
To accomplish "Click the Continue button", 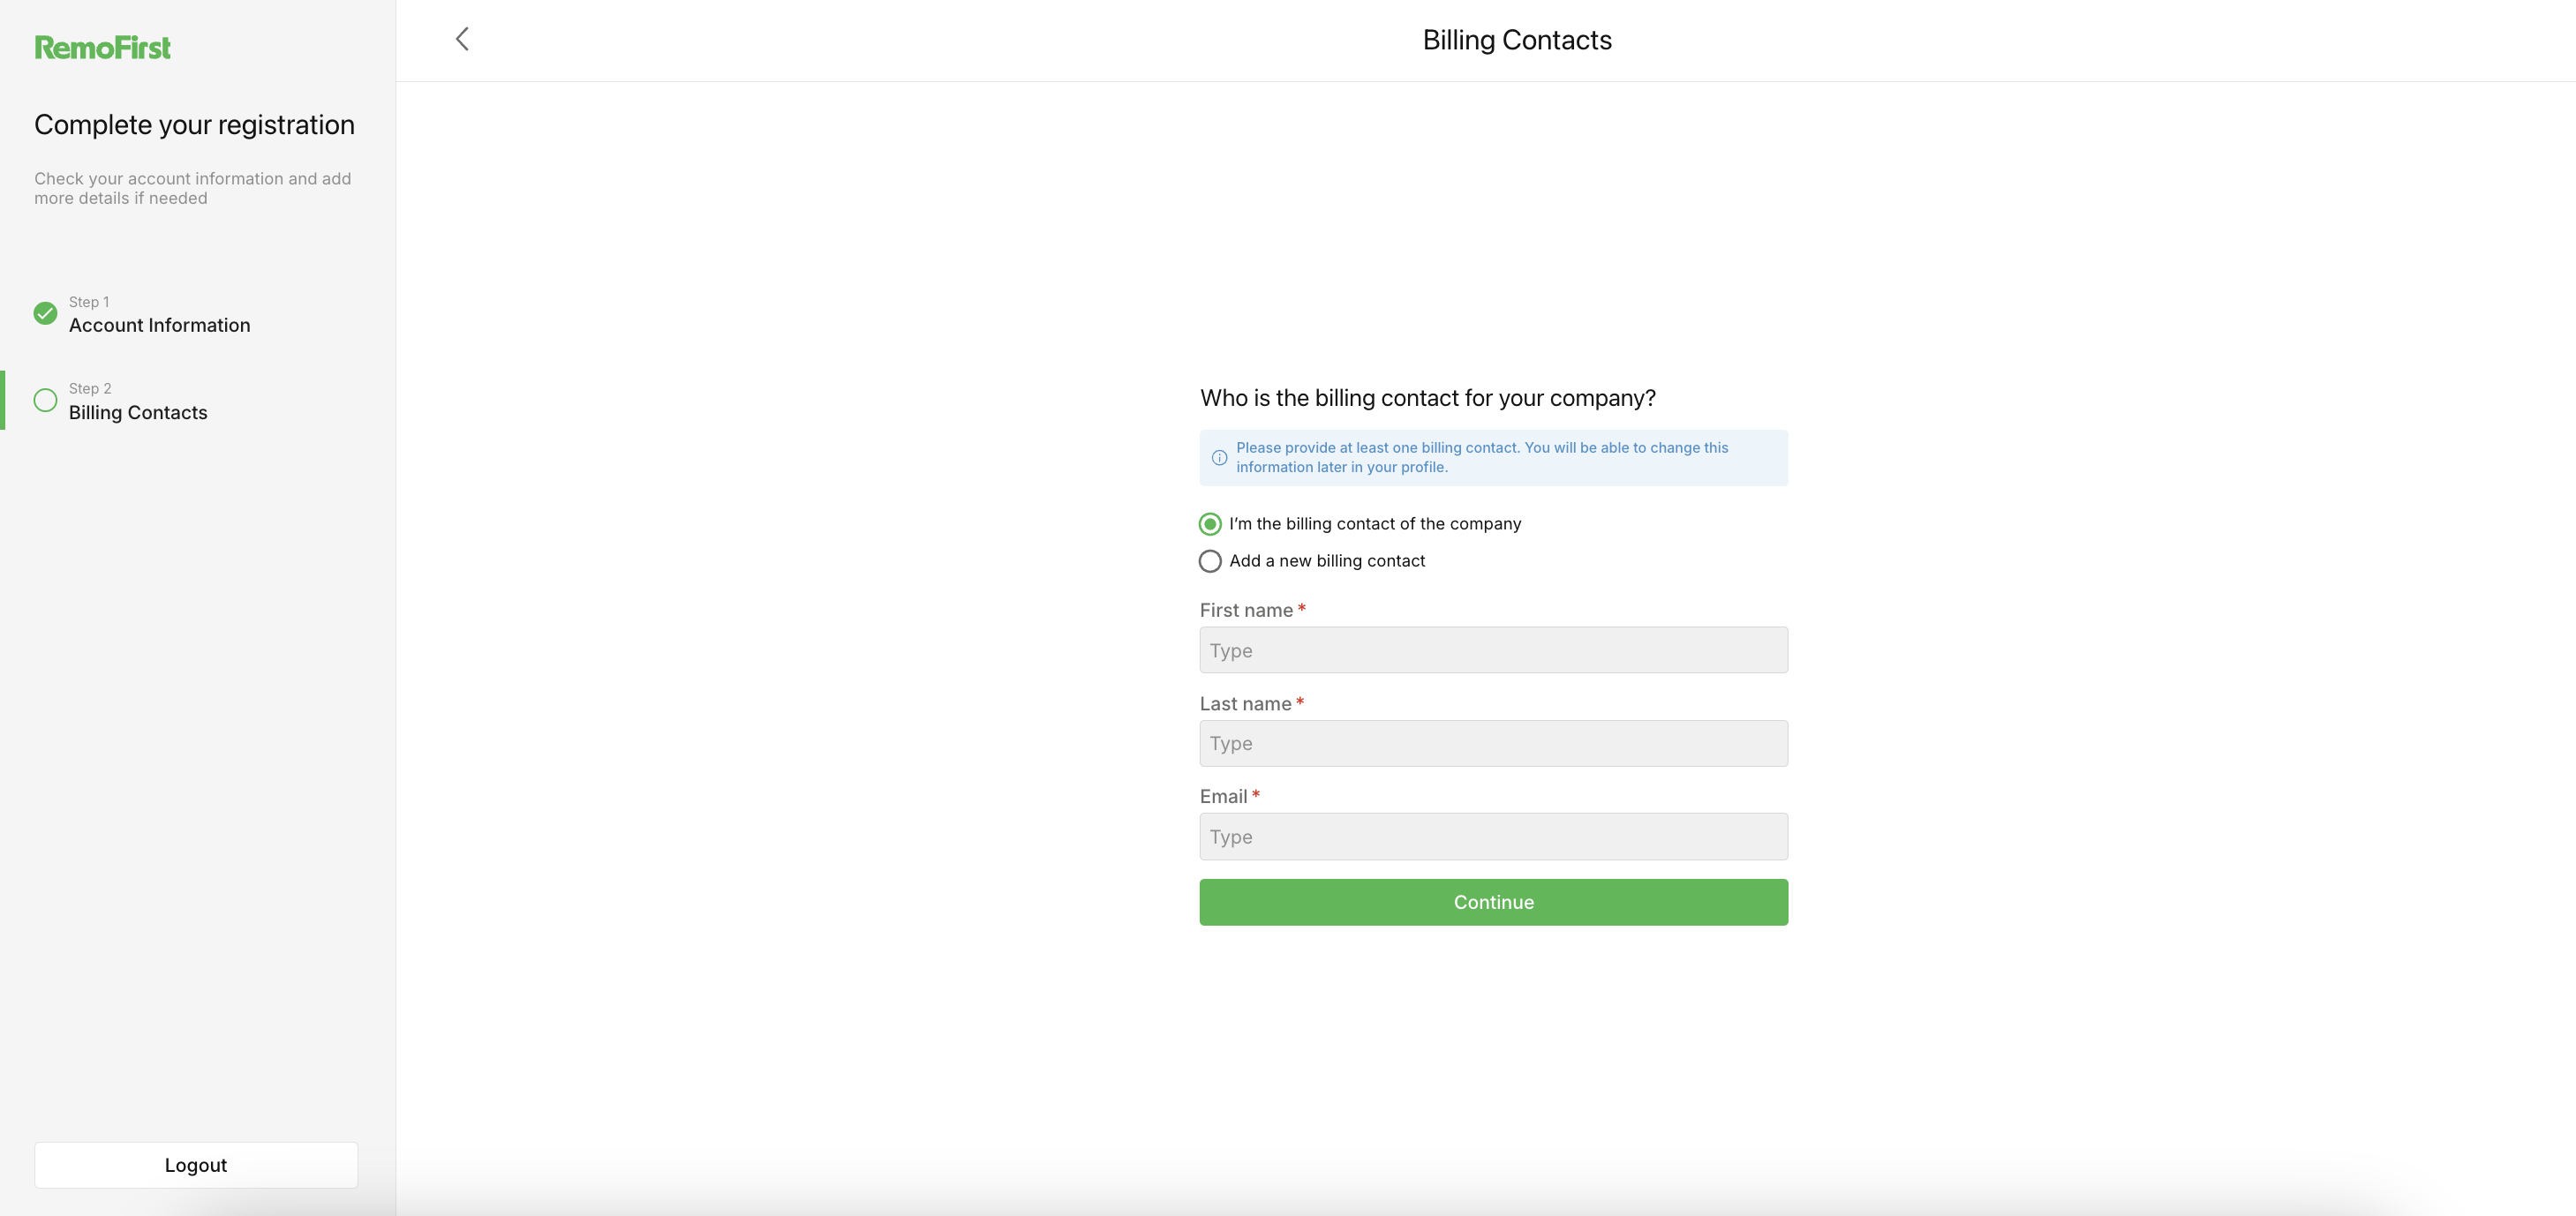I will pos(1493,902).
